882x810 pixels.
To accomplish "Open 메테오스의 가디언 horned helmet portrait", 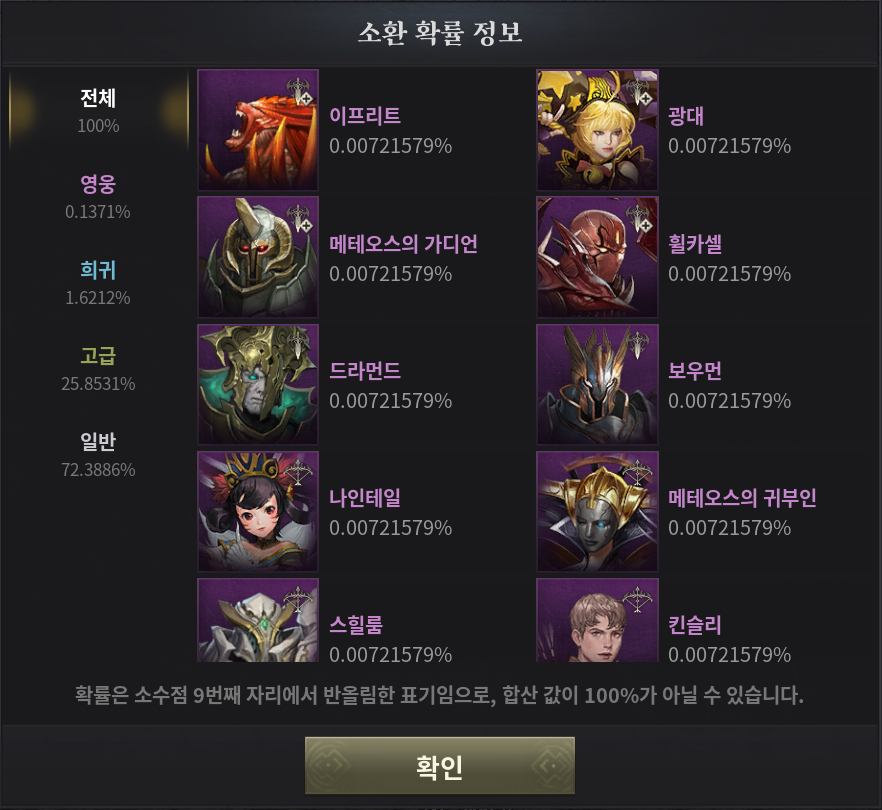I will 258,257.
